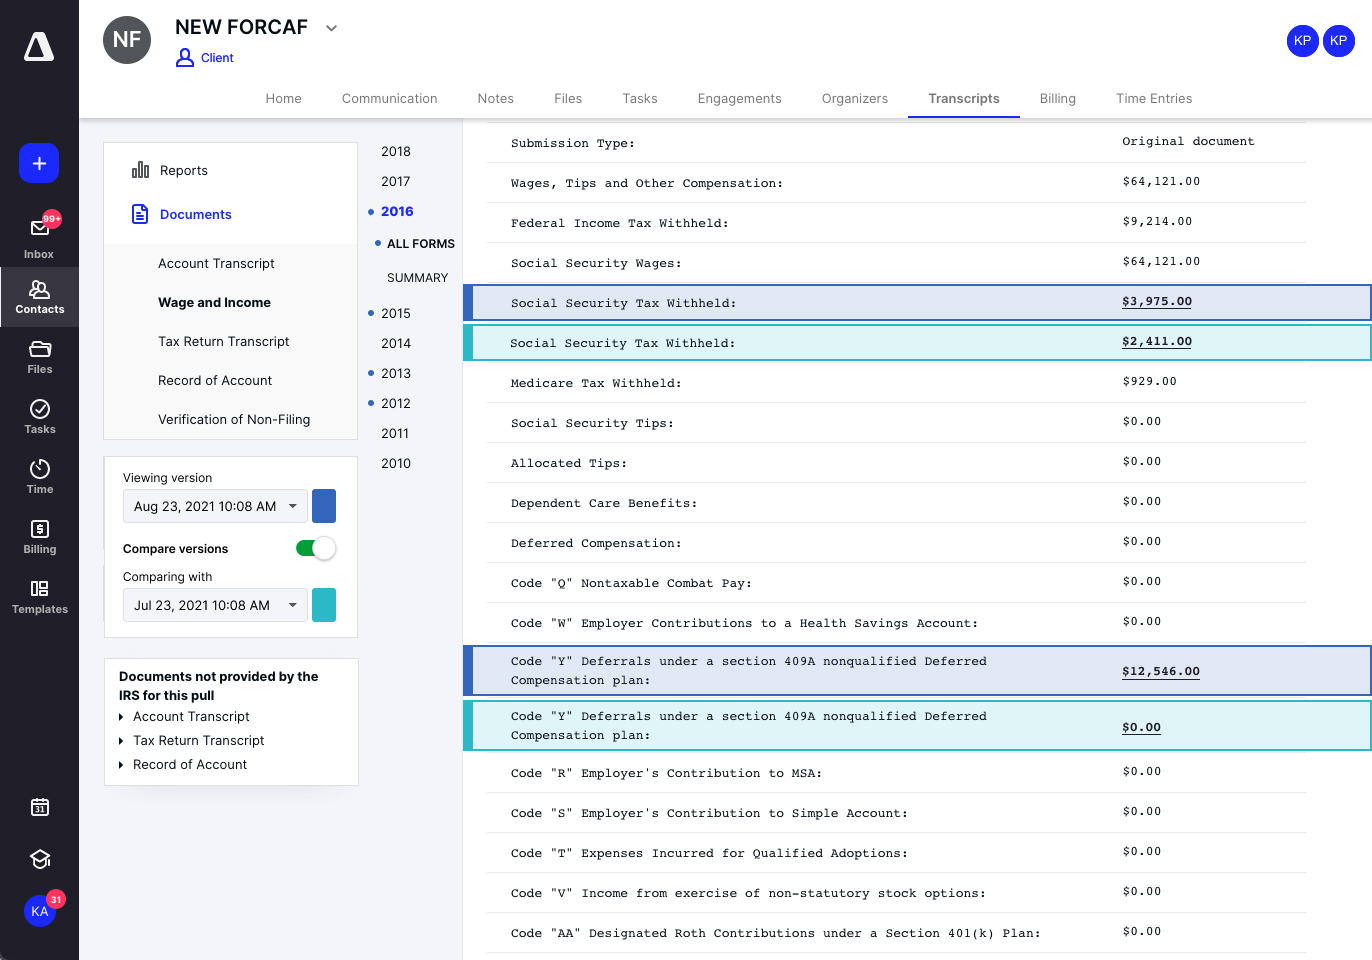
Task: Expand the NEW FORCAF client name chevron
Action: (x=331, y=28)
